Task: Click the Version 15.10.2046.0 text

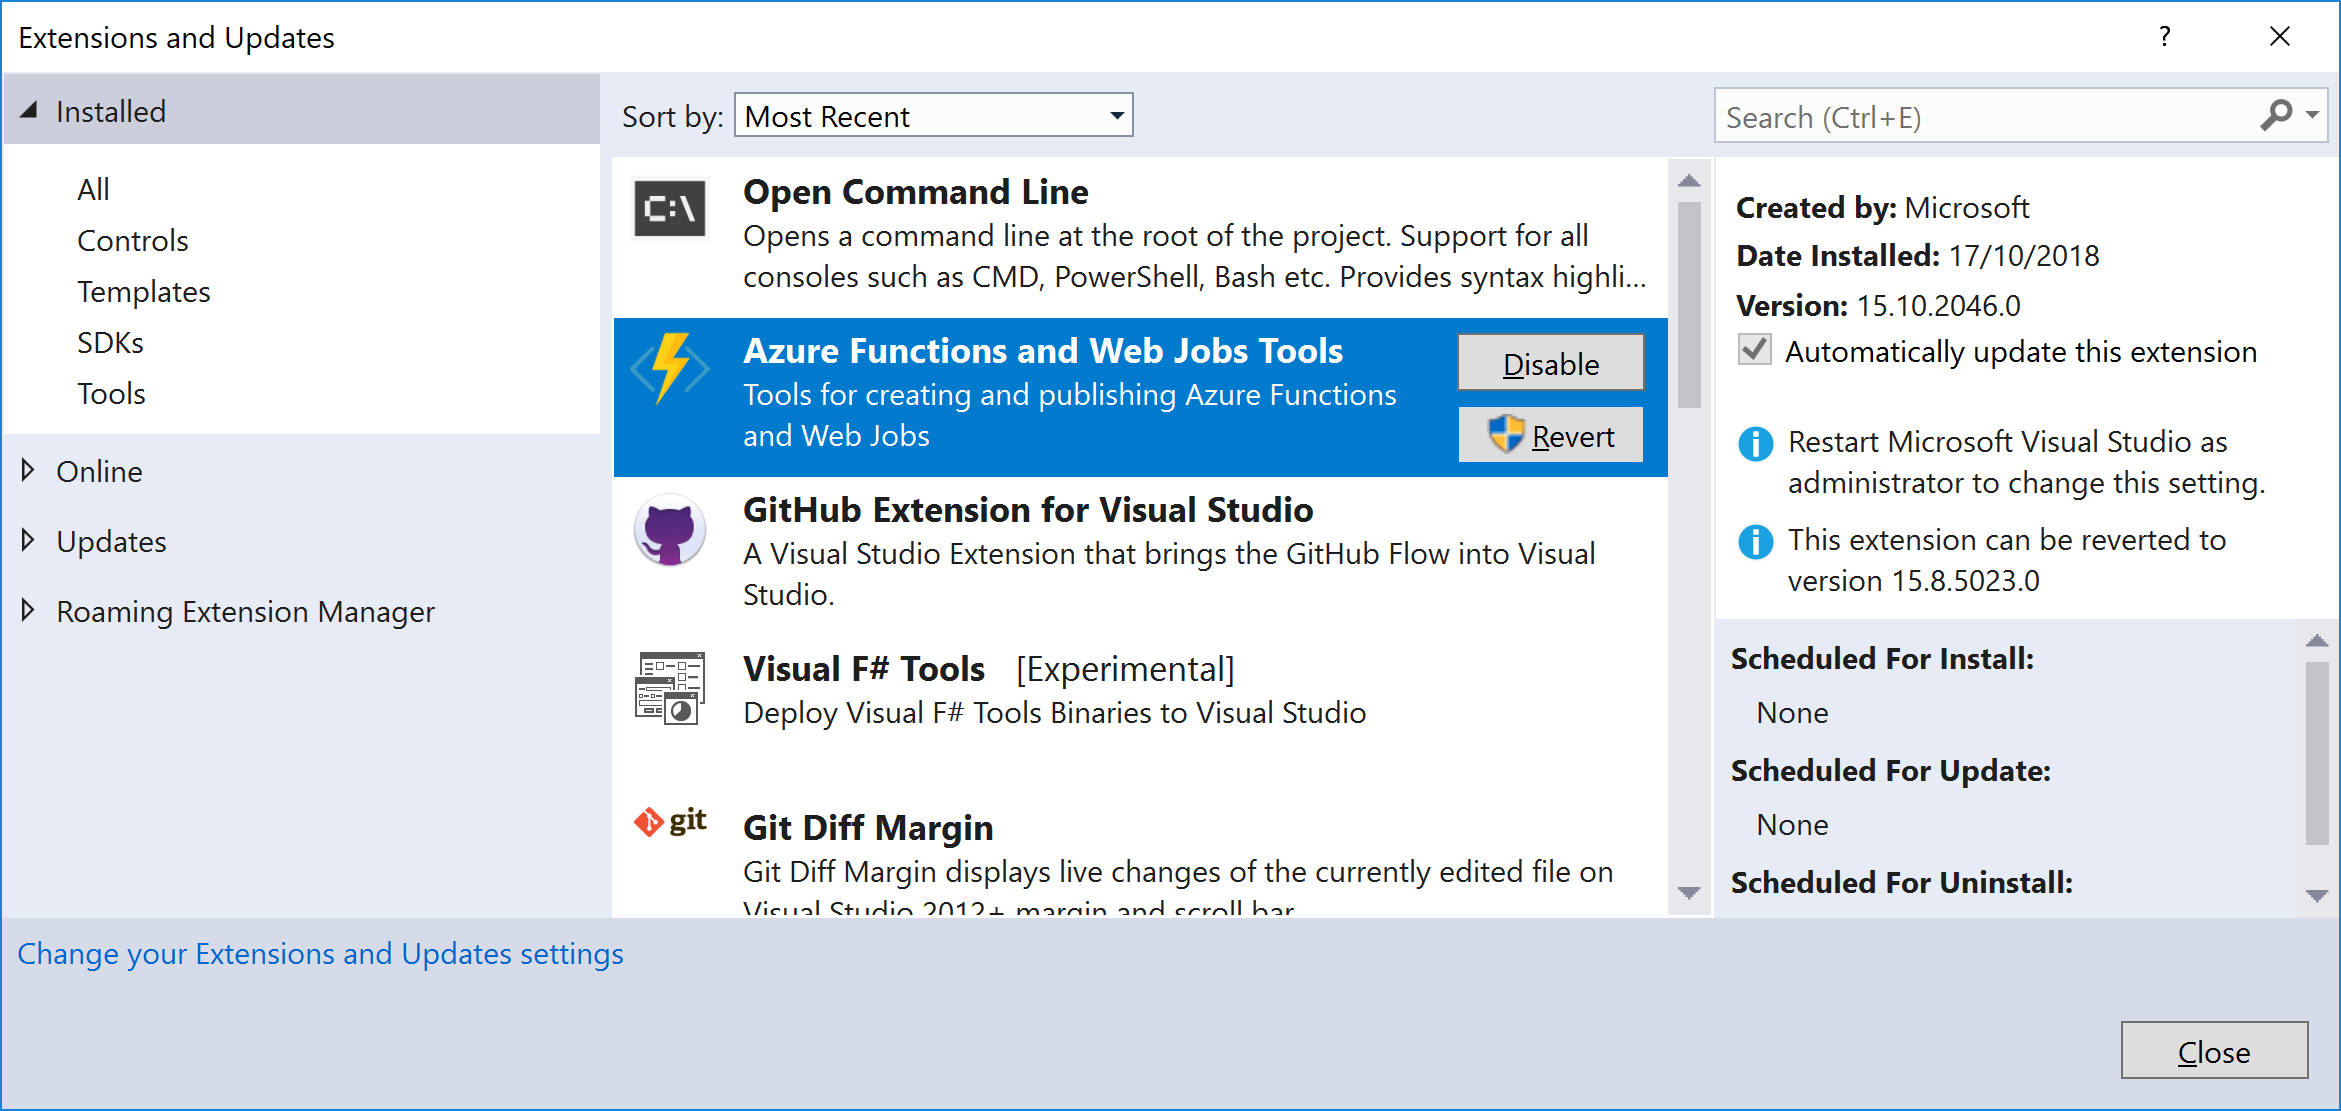Action: 1878,304
